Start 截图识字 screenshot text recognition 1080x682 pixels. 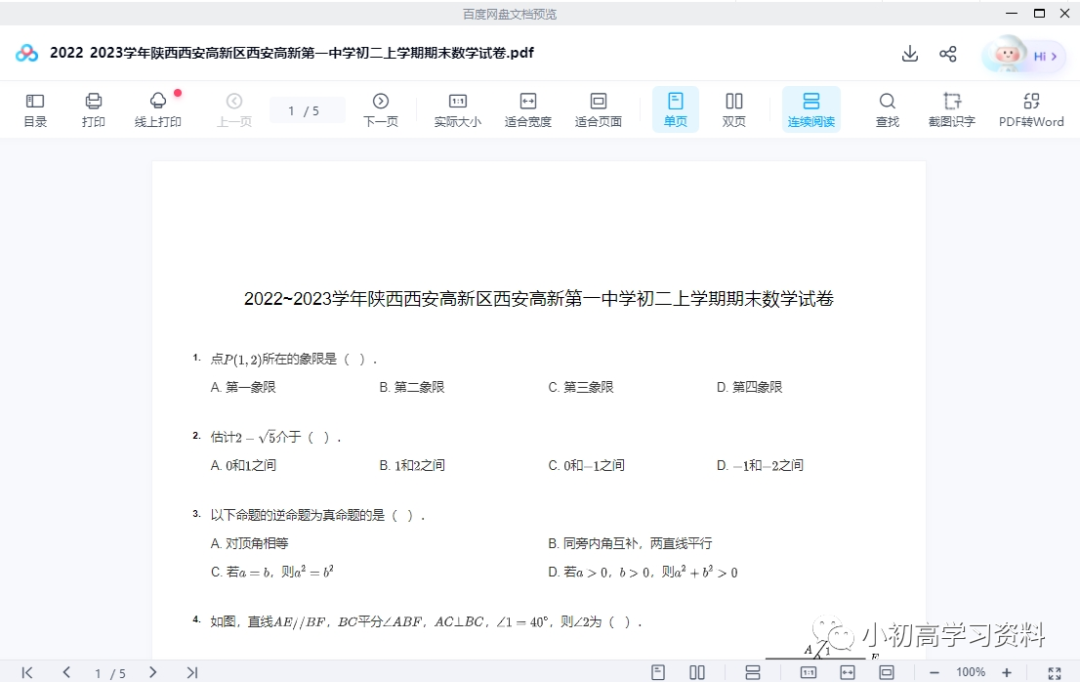point(952,110)
